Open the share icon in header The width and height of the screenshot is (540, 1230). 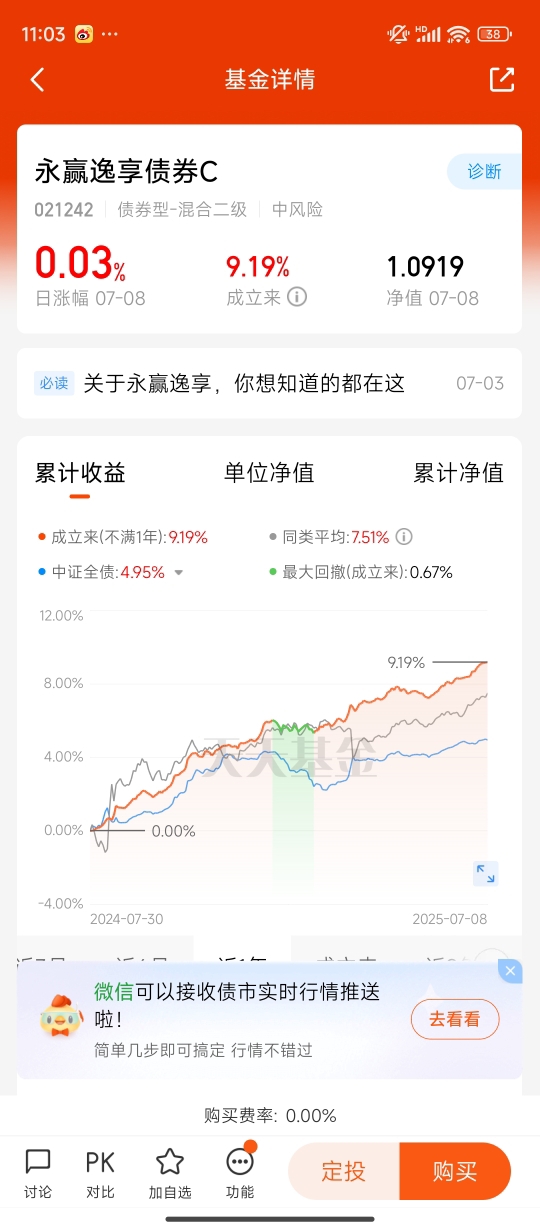pyautogui.click(x=502, y=80)
